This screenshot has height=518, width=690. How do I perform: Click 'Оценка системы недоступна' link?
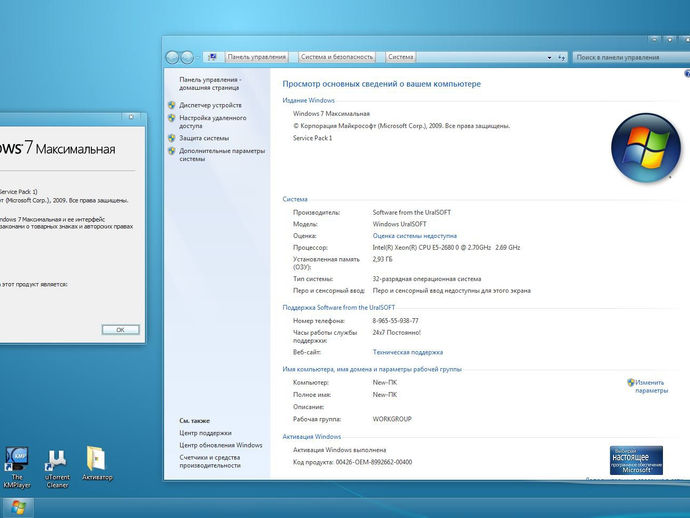415,236
